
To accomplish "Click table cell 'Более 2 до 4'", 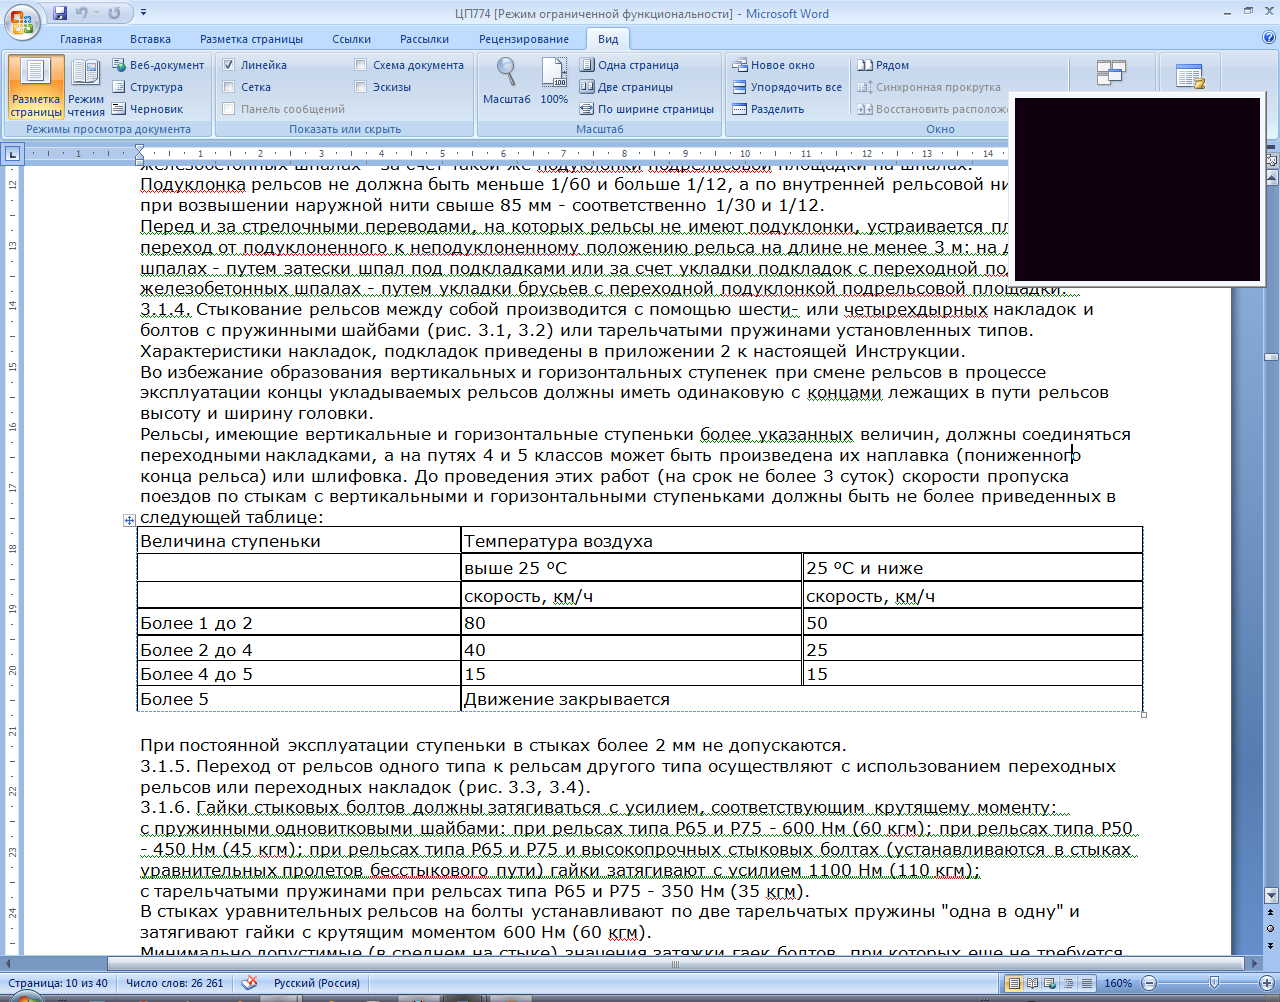I will (x=299, y=650).
